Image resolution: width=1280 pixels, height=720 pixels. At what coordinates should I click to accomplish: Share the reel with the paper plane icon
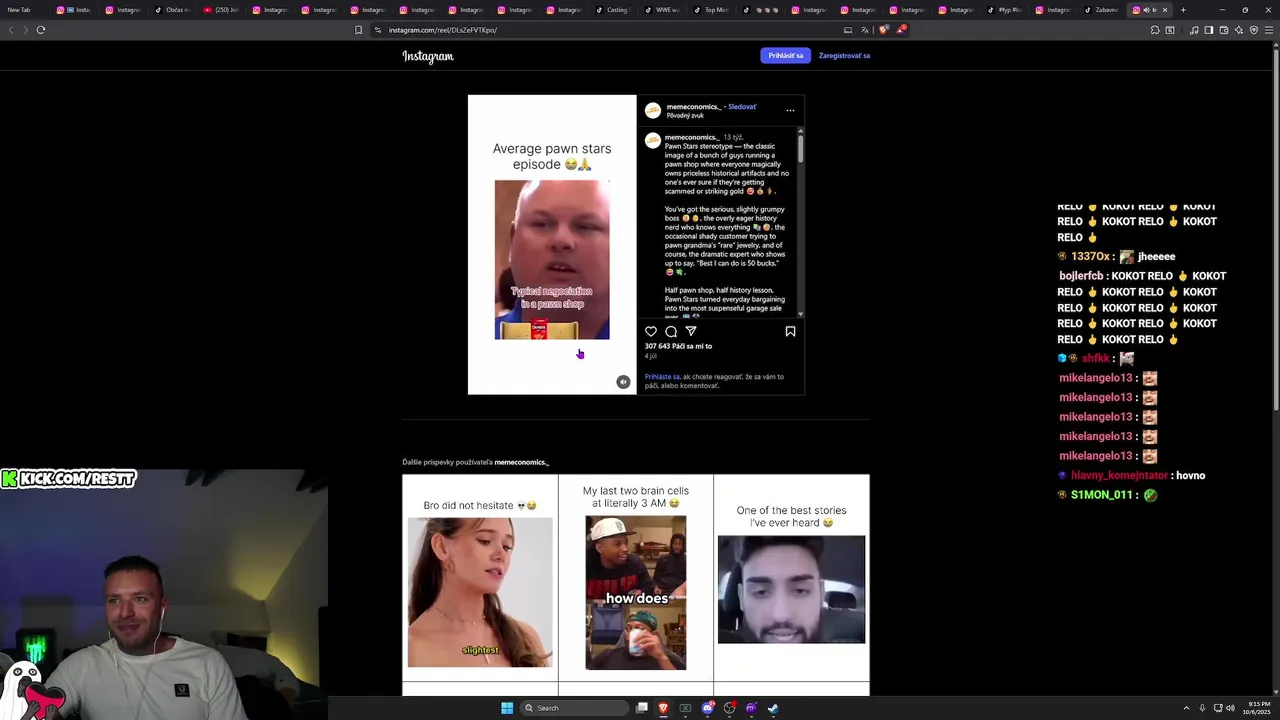coord(691,331)
